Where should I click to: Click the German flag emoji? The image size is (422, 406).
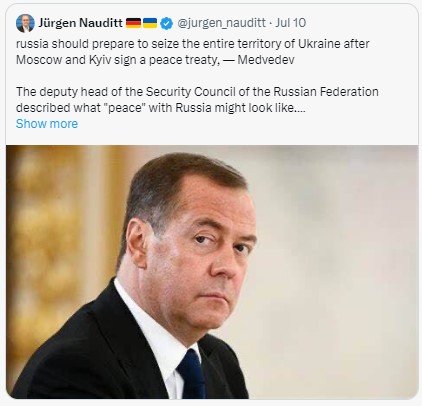[133, 23]
